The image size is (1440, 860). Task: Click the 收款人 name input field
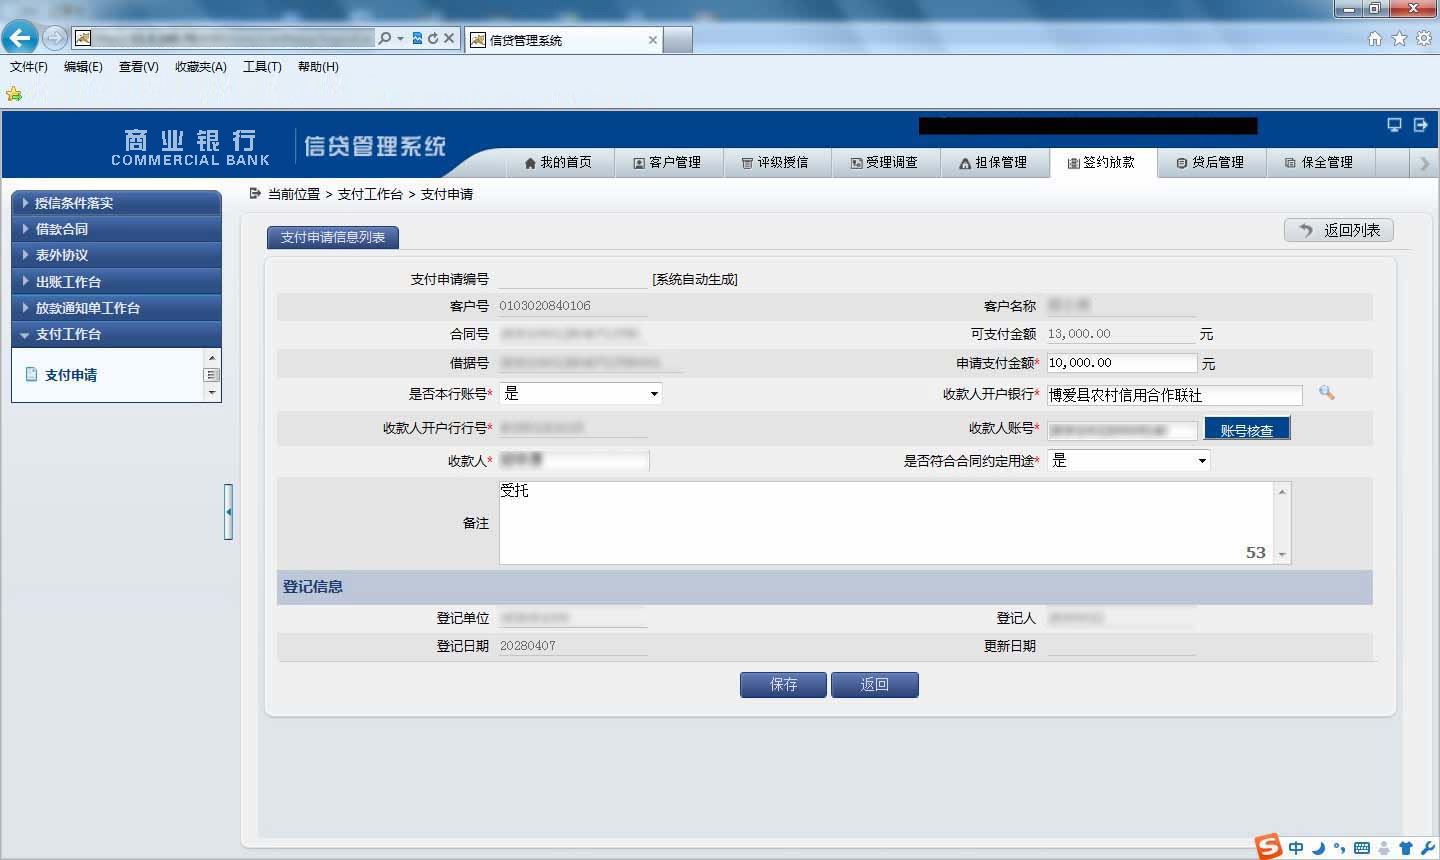click(574, 461)
